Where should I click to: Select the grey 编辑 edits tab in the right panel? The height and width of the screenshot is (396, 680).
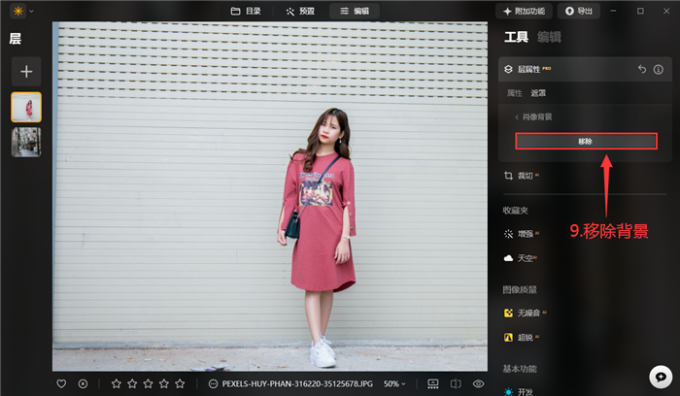click(x=549, y=37)
